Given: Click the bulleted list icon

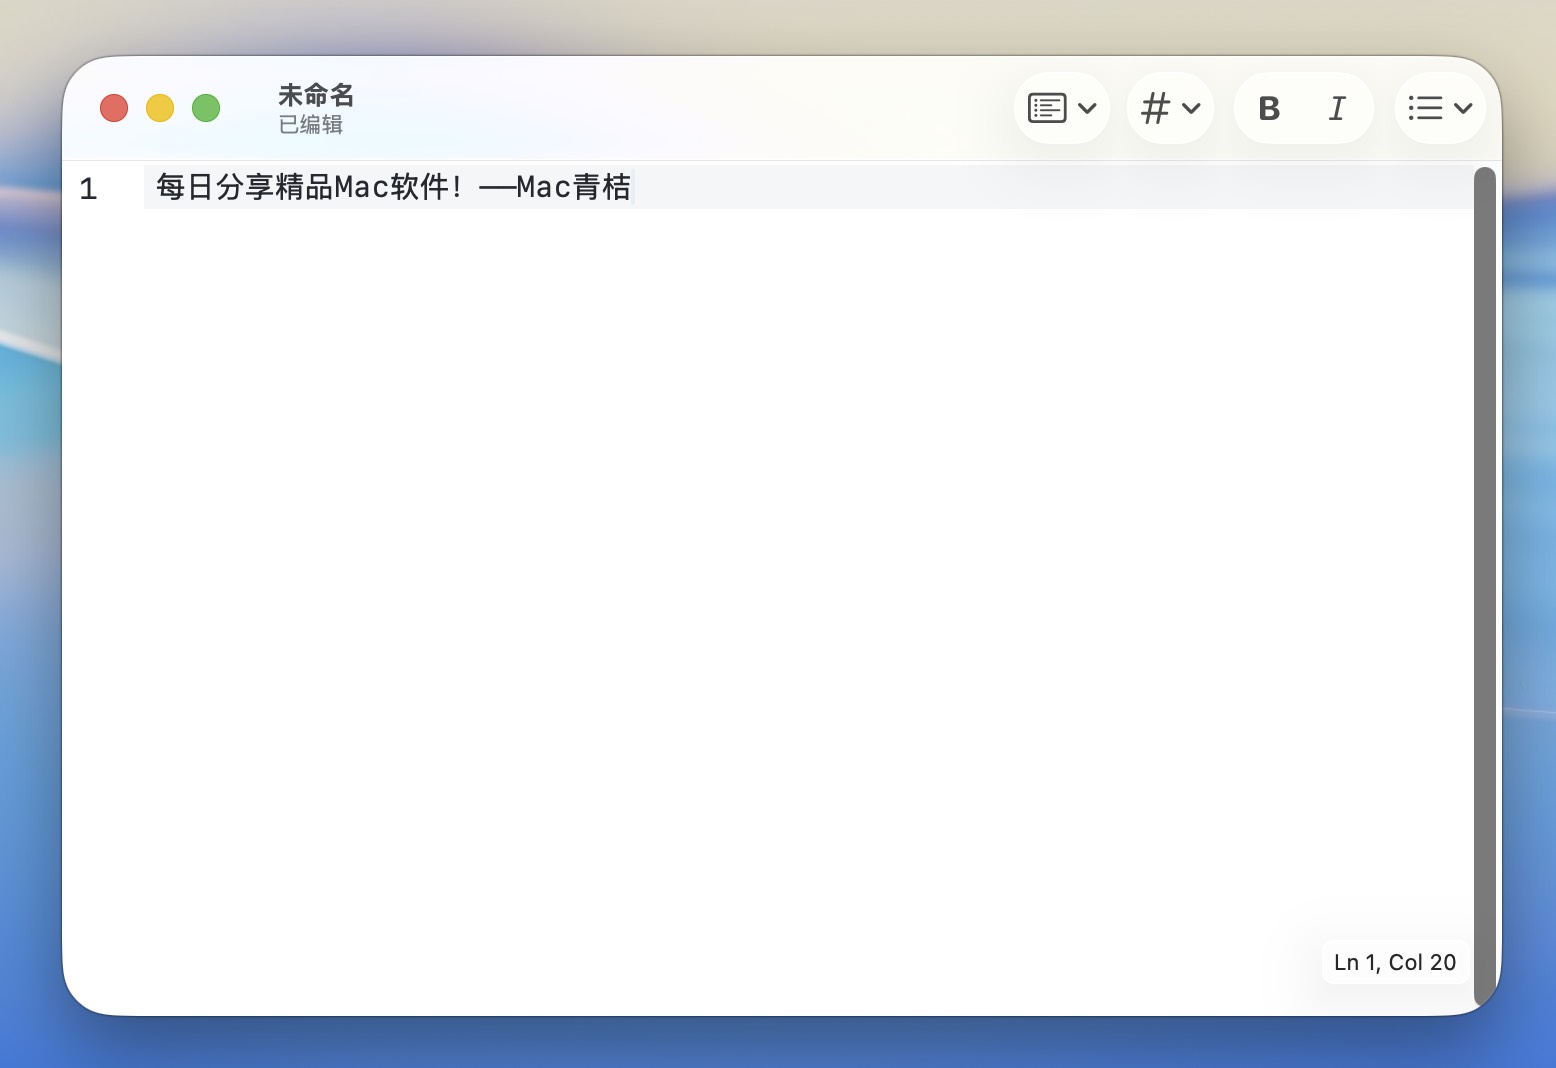Looking at the screenshot, I should point(1425,108).
